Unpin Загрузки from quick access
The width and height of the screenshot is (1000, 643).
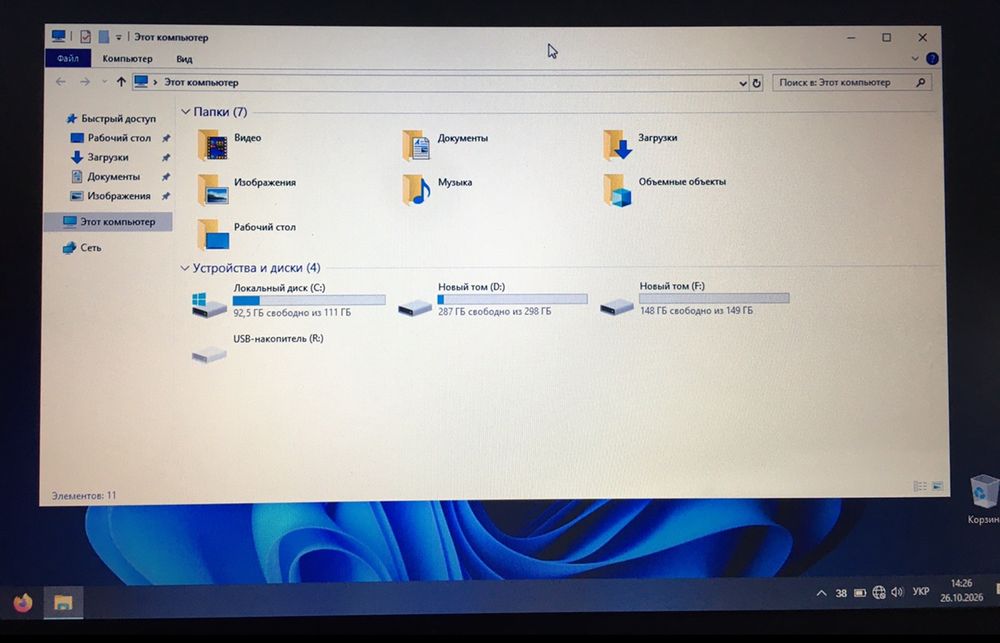point(166,157)
